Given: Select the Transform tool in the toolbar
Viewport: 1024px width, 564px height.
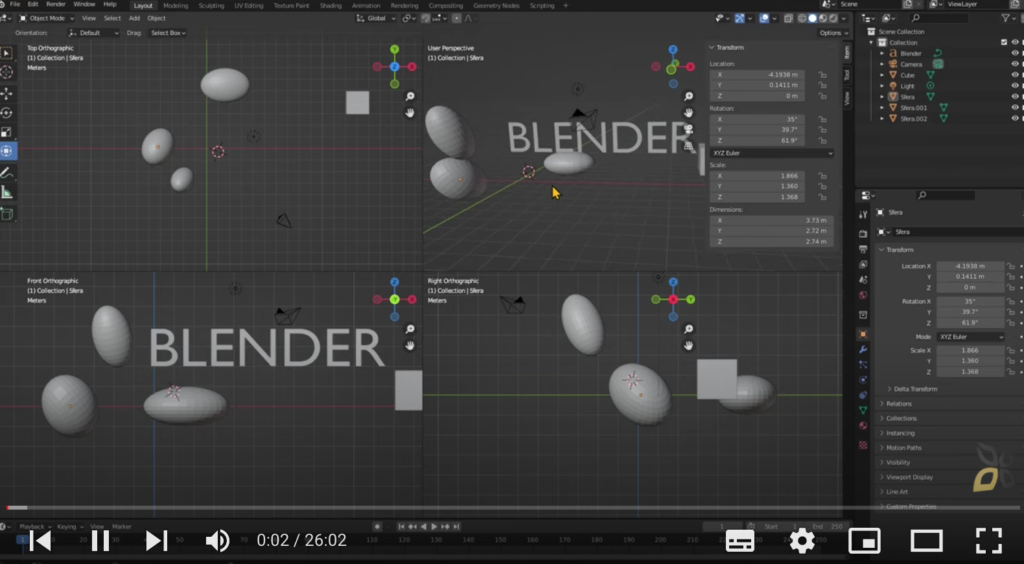Looking at the screenshot, I should [7, 151].
